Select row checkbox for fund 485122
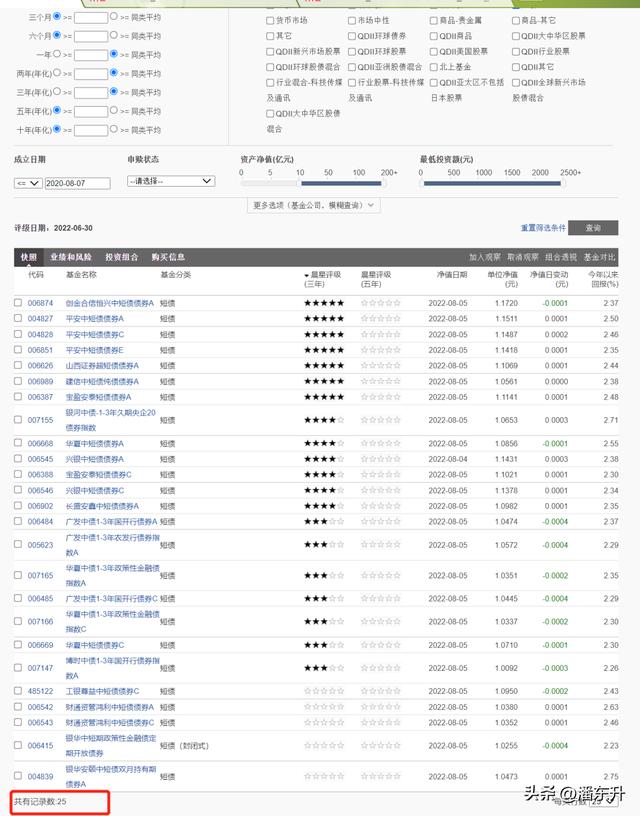640x816 pixels. click(x=18, y=691)
